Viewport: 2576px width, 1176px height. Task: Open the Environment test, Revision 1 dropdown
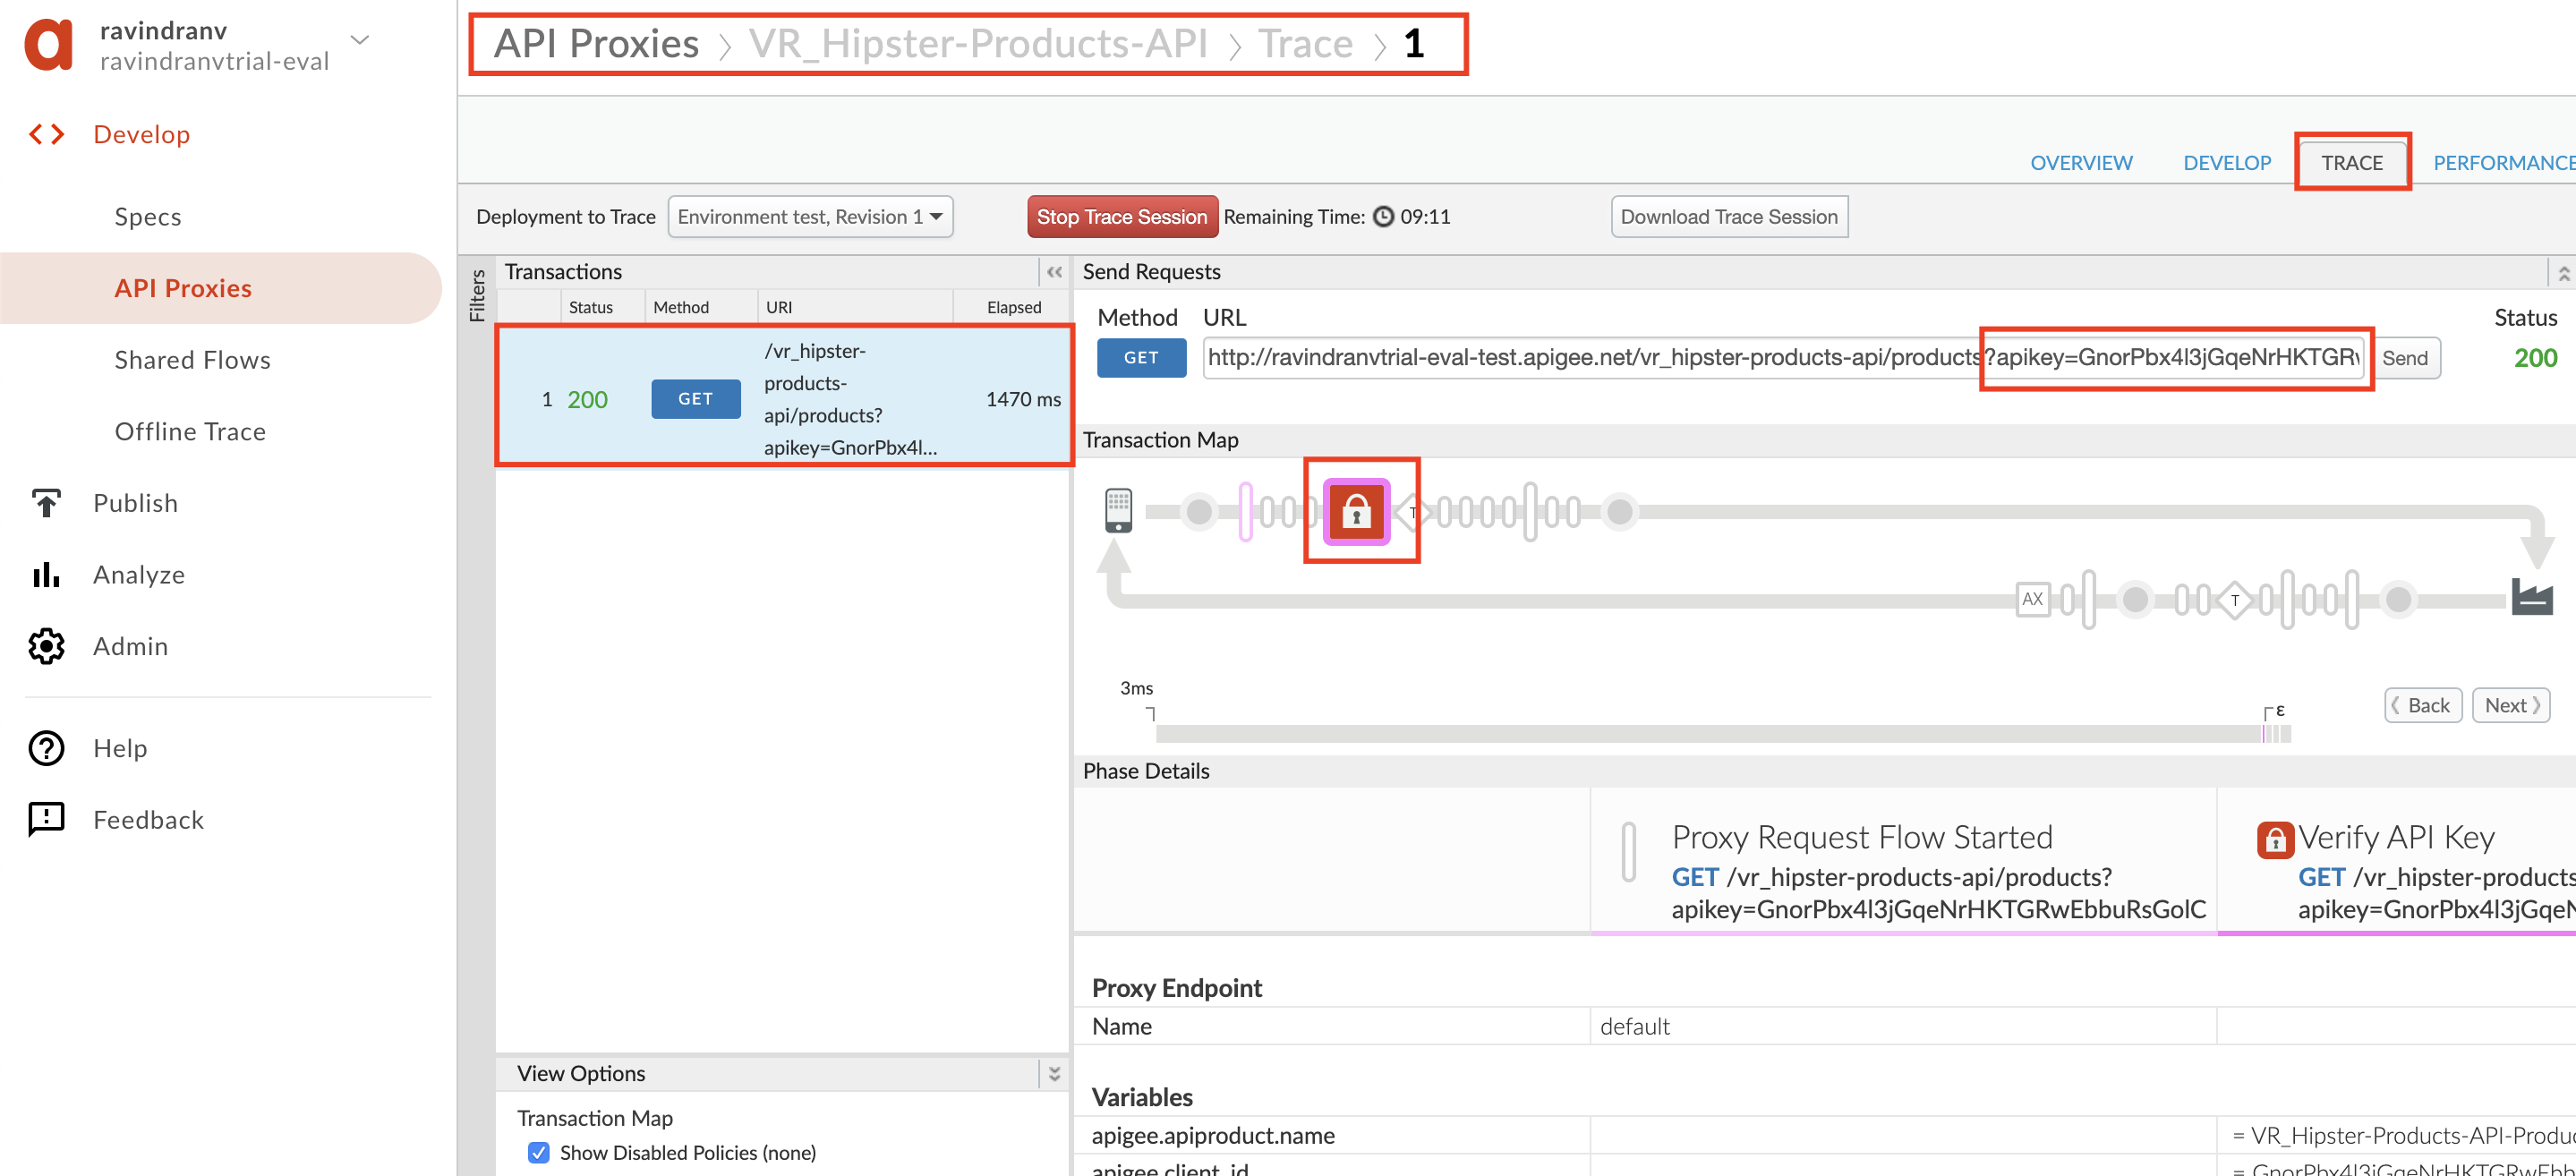(x=810, y=217)
